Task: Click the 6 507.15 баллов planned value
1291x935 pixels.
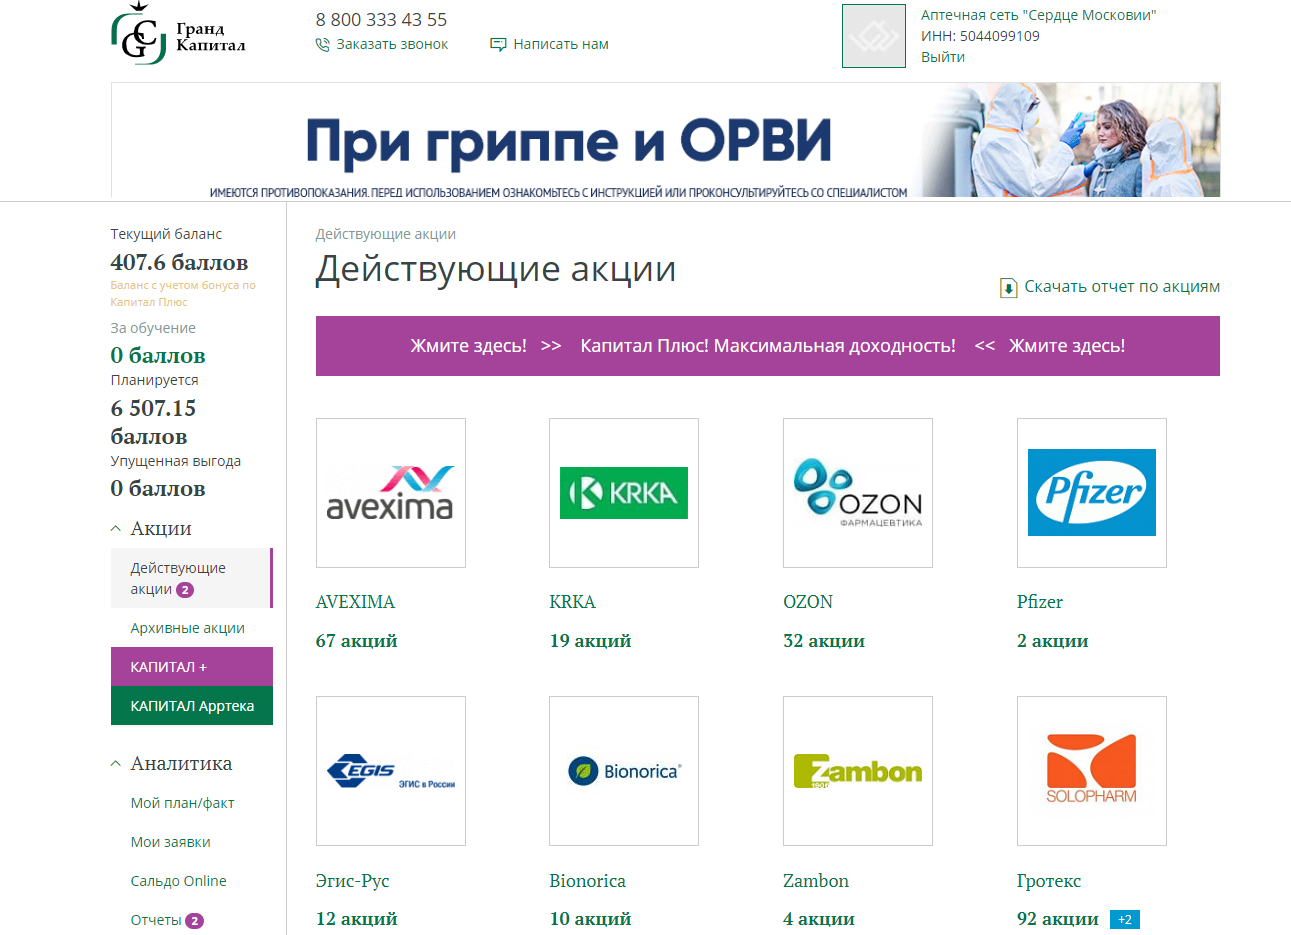Action: (x=153, y=422)
